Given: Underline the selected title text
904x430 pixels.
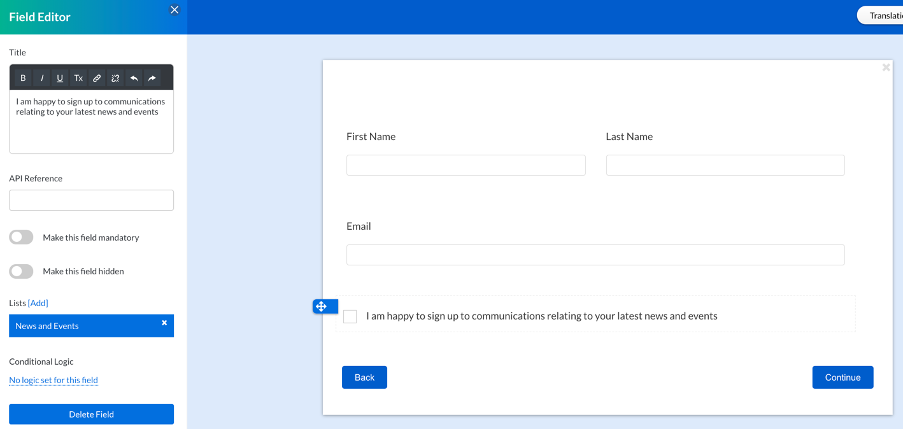Looking at the screenshot, I should pos(60,78).
